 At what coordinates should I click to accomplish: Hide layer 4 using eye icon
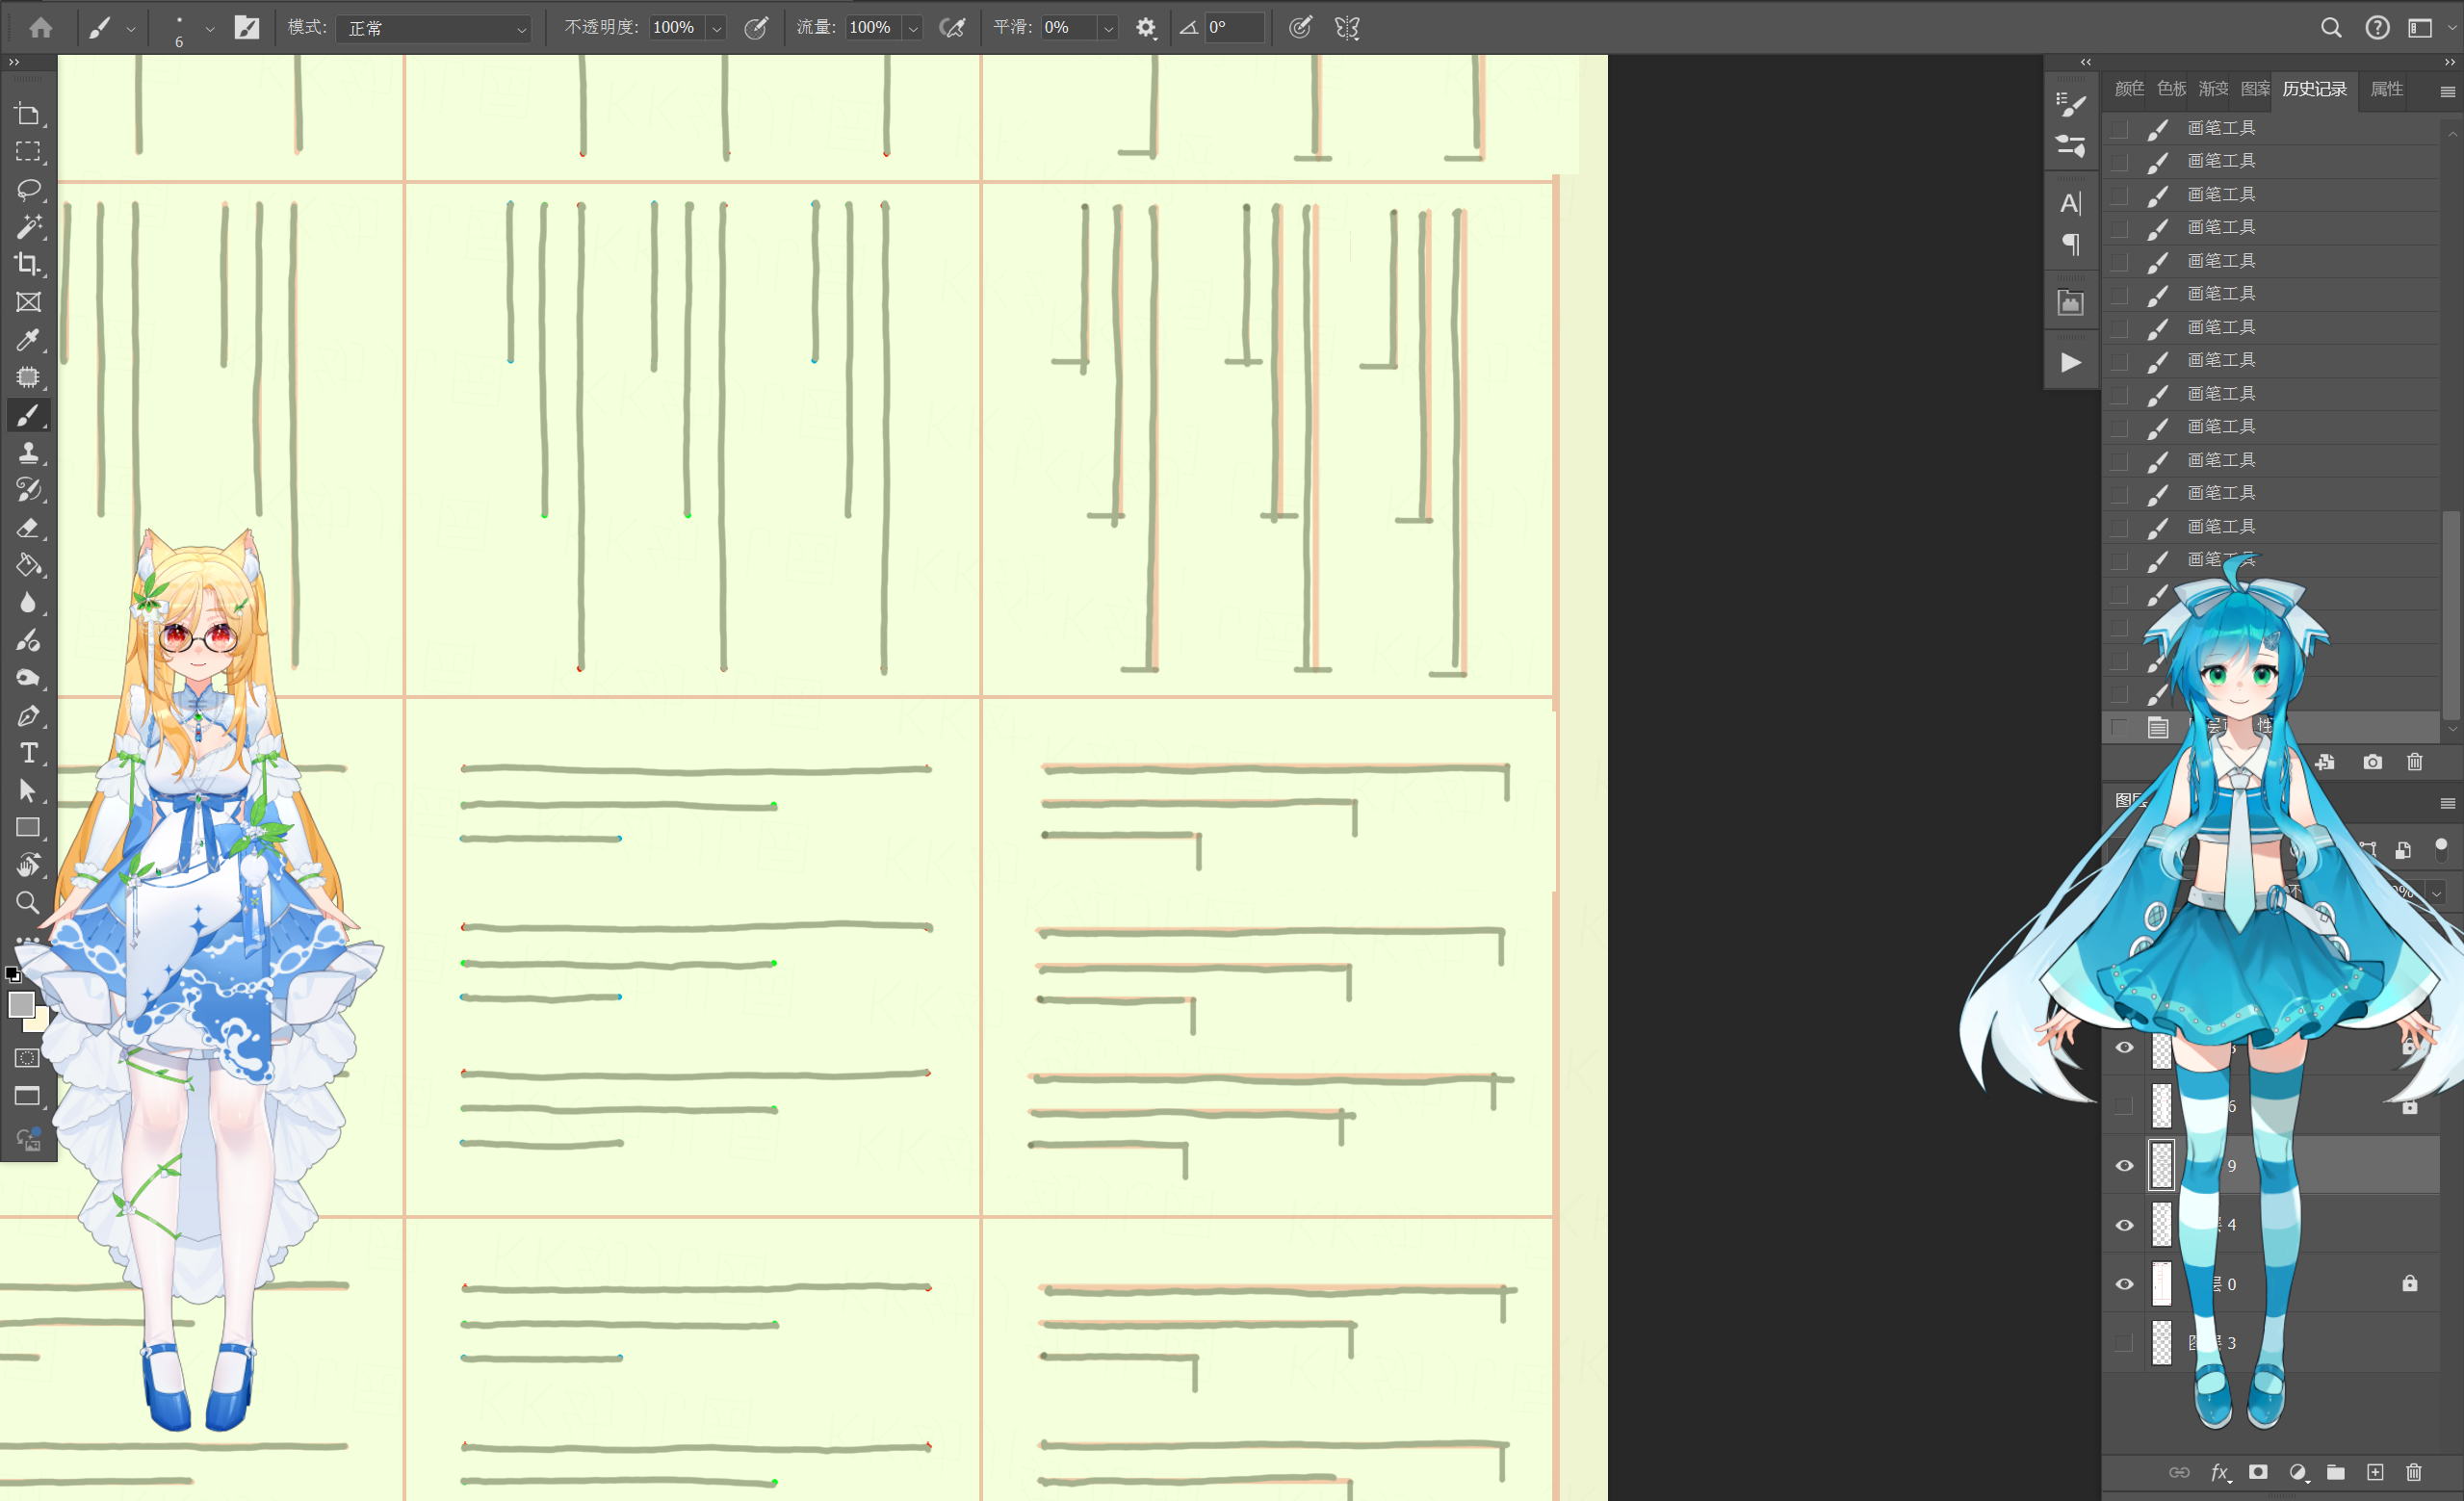pyautogui.click(x=2124, y=1225)
